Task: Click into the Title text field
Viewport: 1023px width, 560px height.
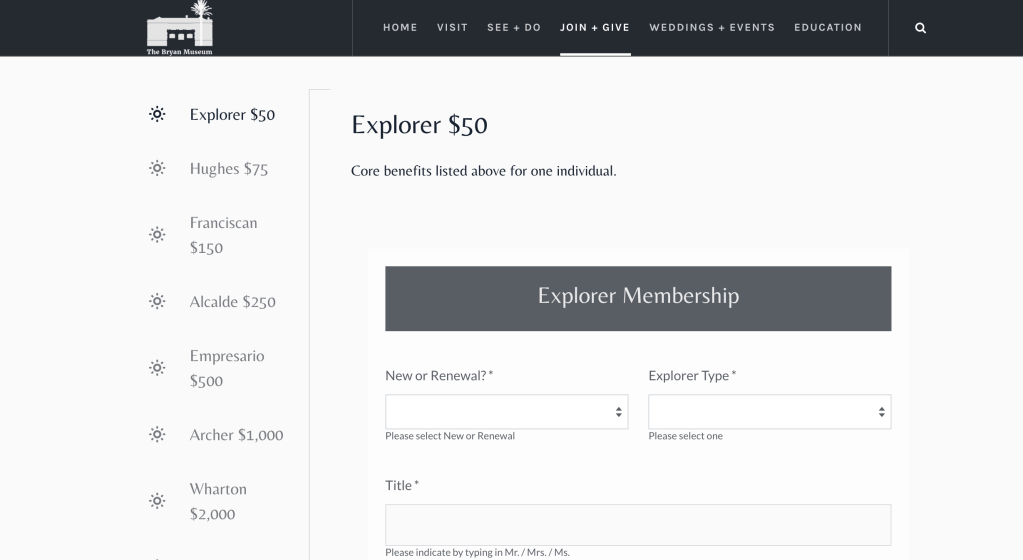Action: 638,524
